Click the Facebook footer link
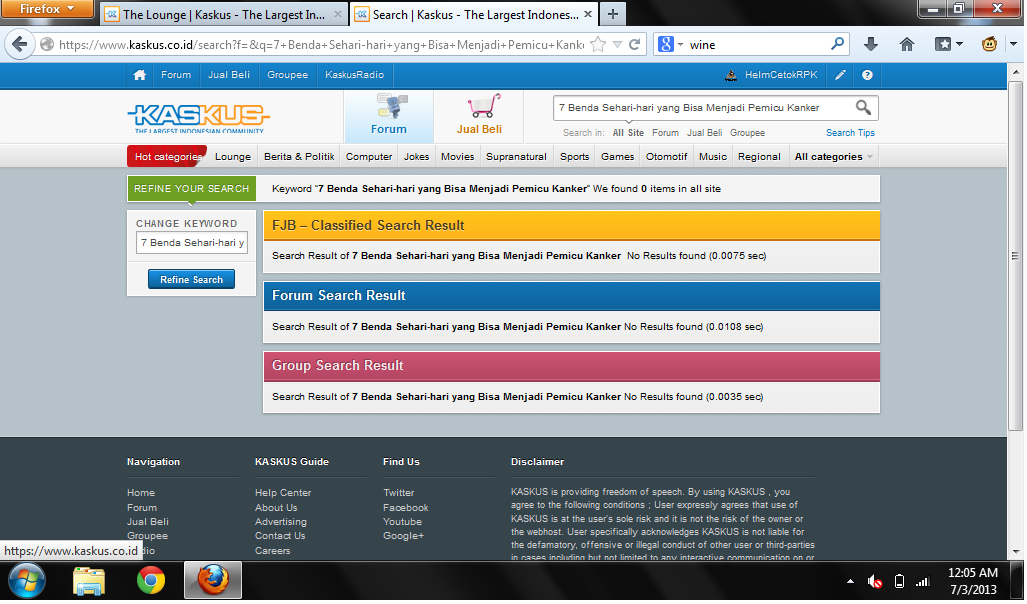Image resolution: width=1027 pixels, height=604 pixels. click(x=405, y=508)
